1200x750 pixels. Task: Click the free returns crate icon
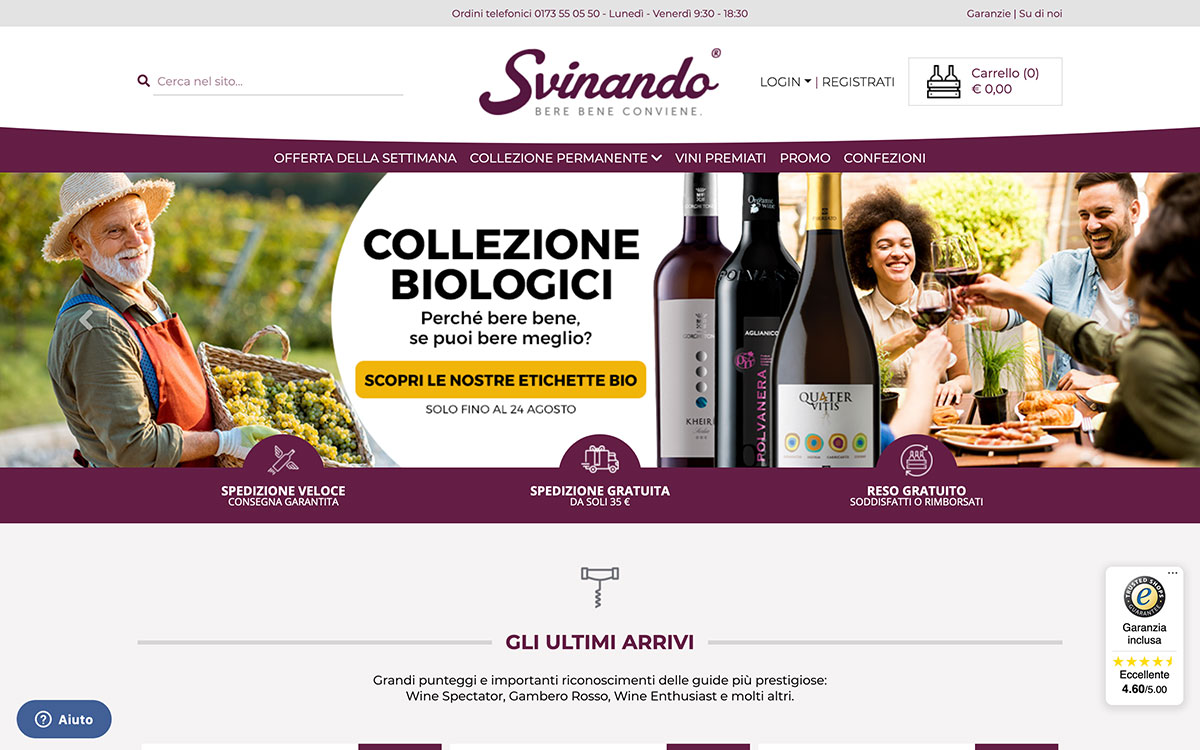[916, 459]
